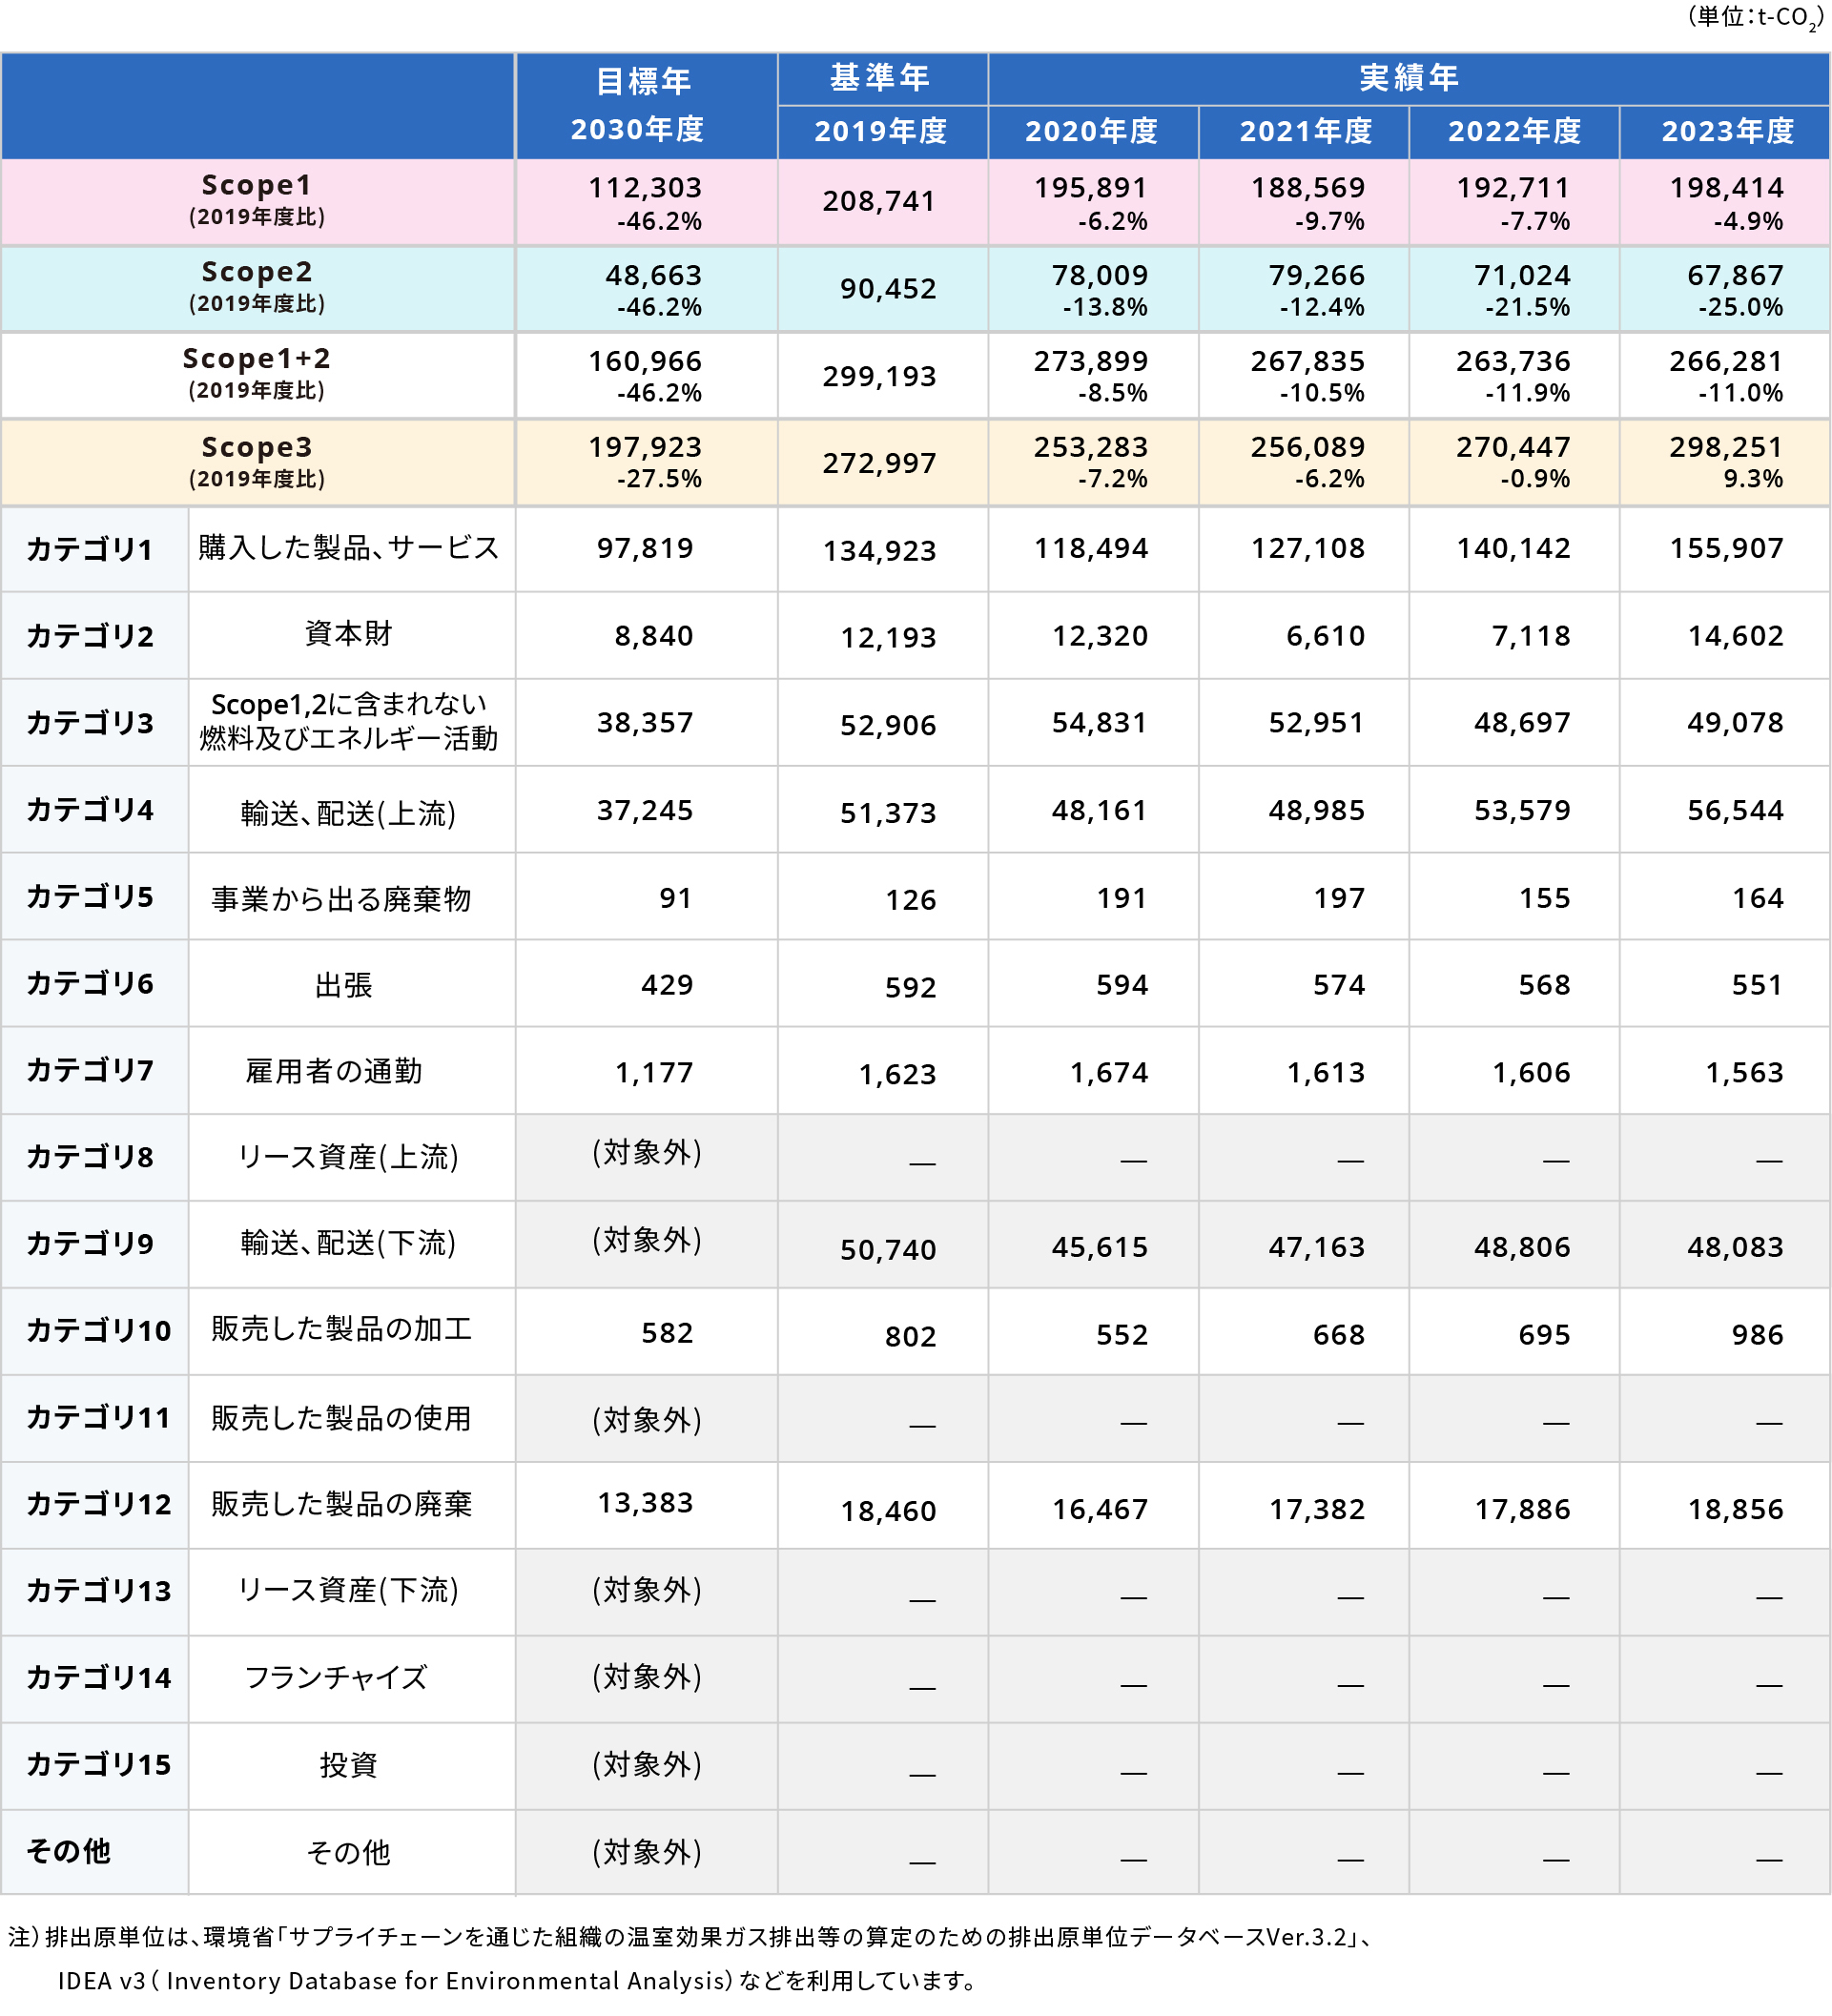Select Scope1 base value 208,741
1832x2016 pixels.
879,202
